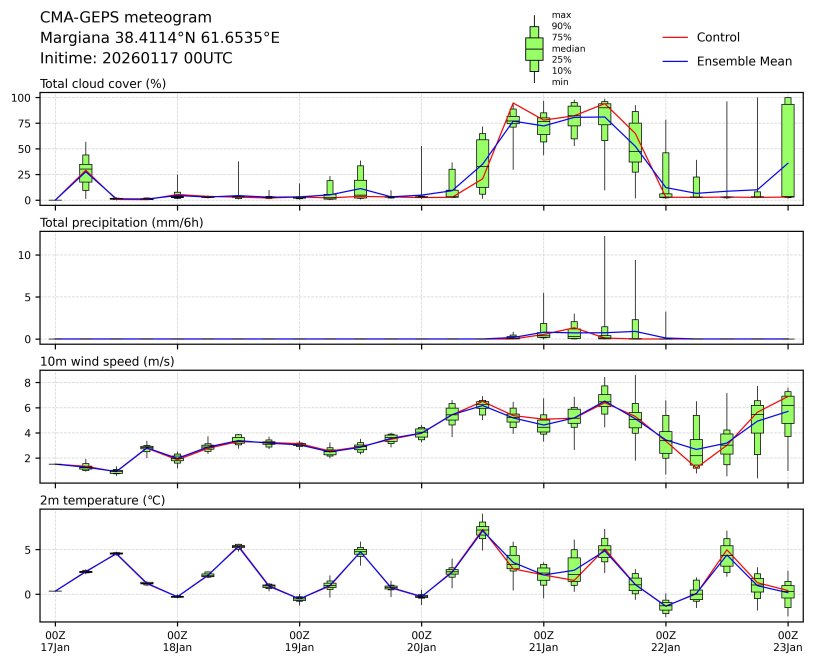Click the 00Z 21Jan x-axis label
Screen dimensions: 814x664
[x=543, y=641]
